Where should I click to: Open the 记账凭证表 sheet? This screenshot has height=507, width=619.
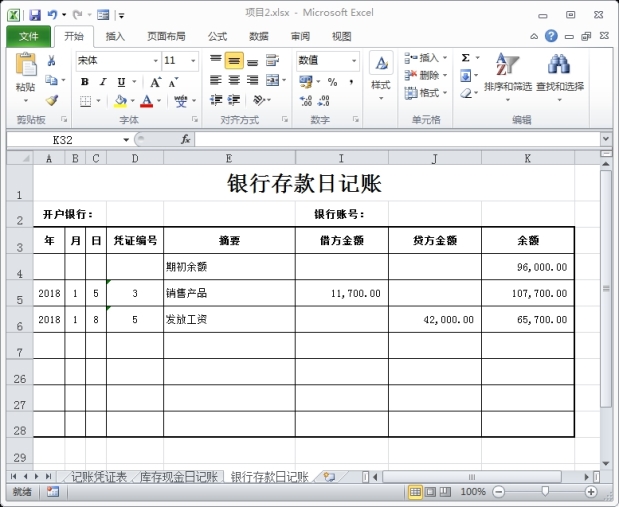coord(99,477)
